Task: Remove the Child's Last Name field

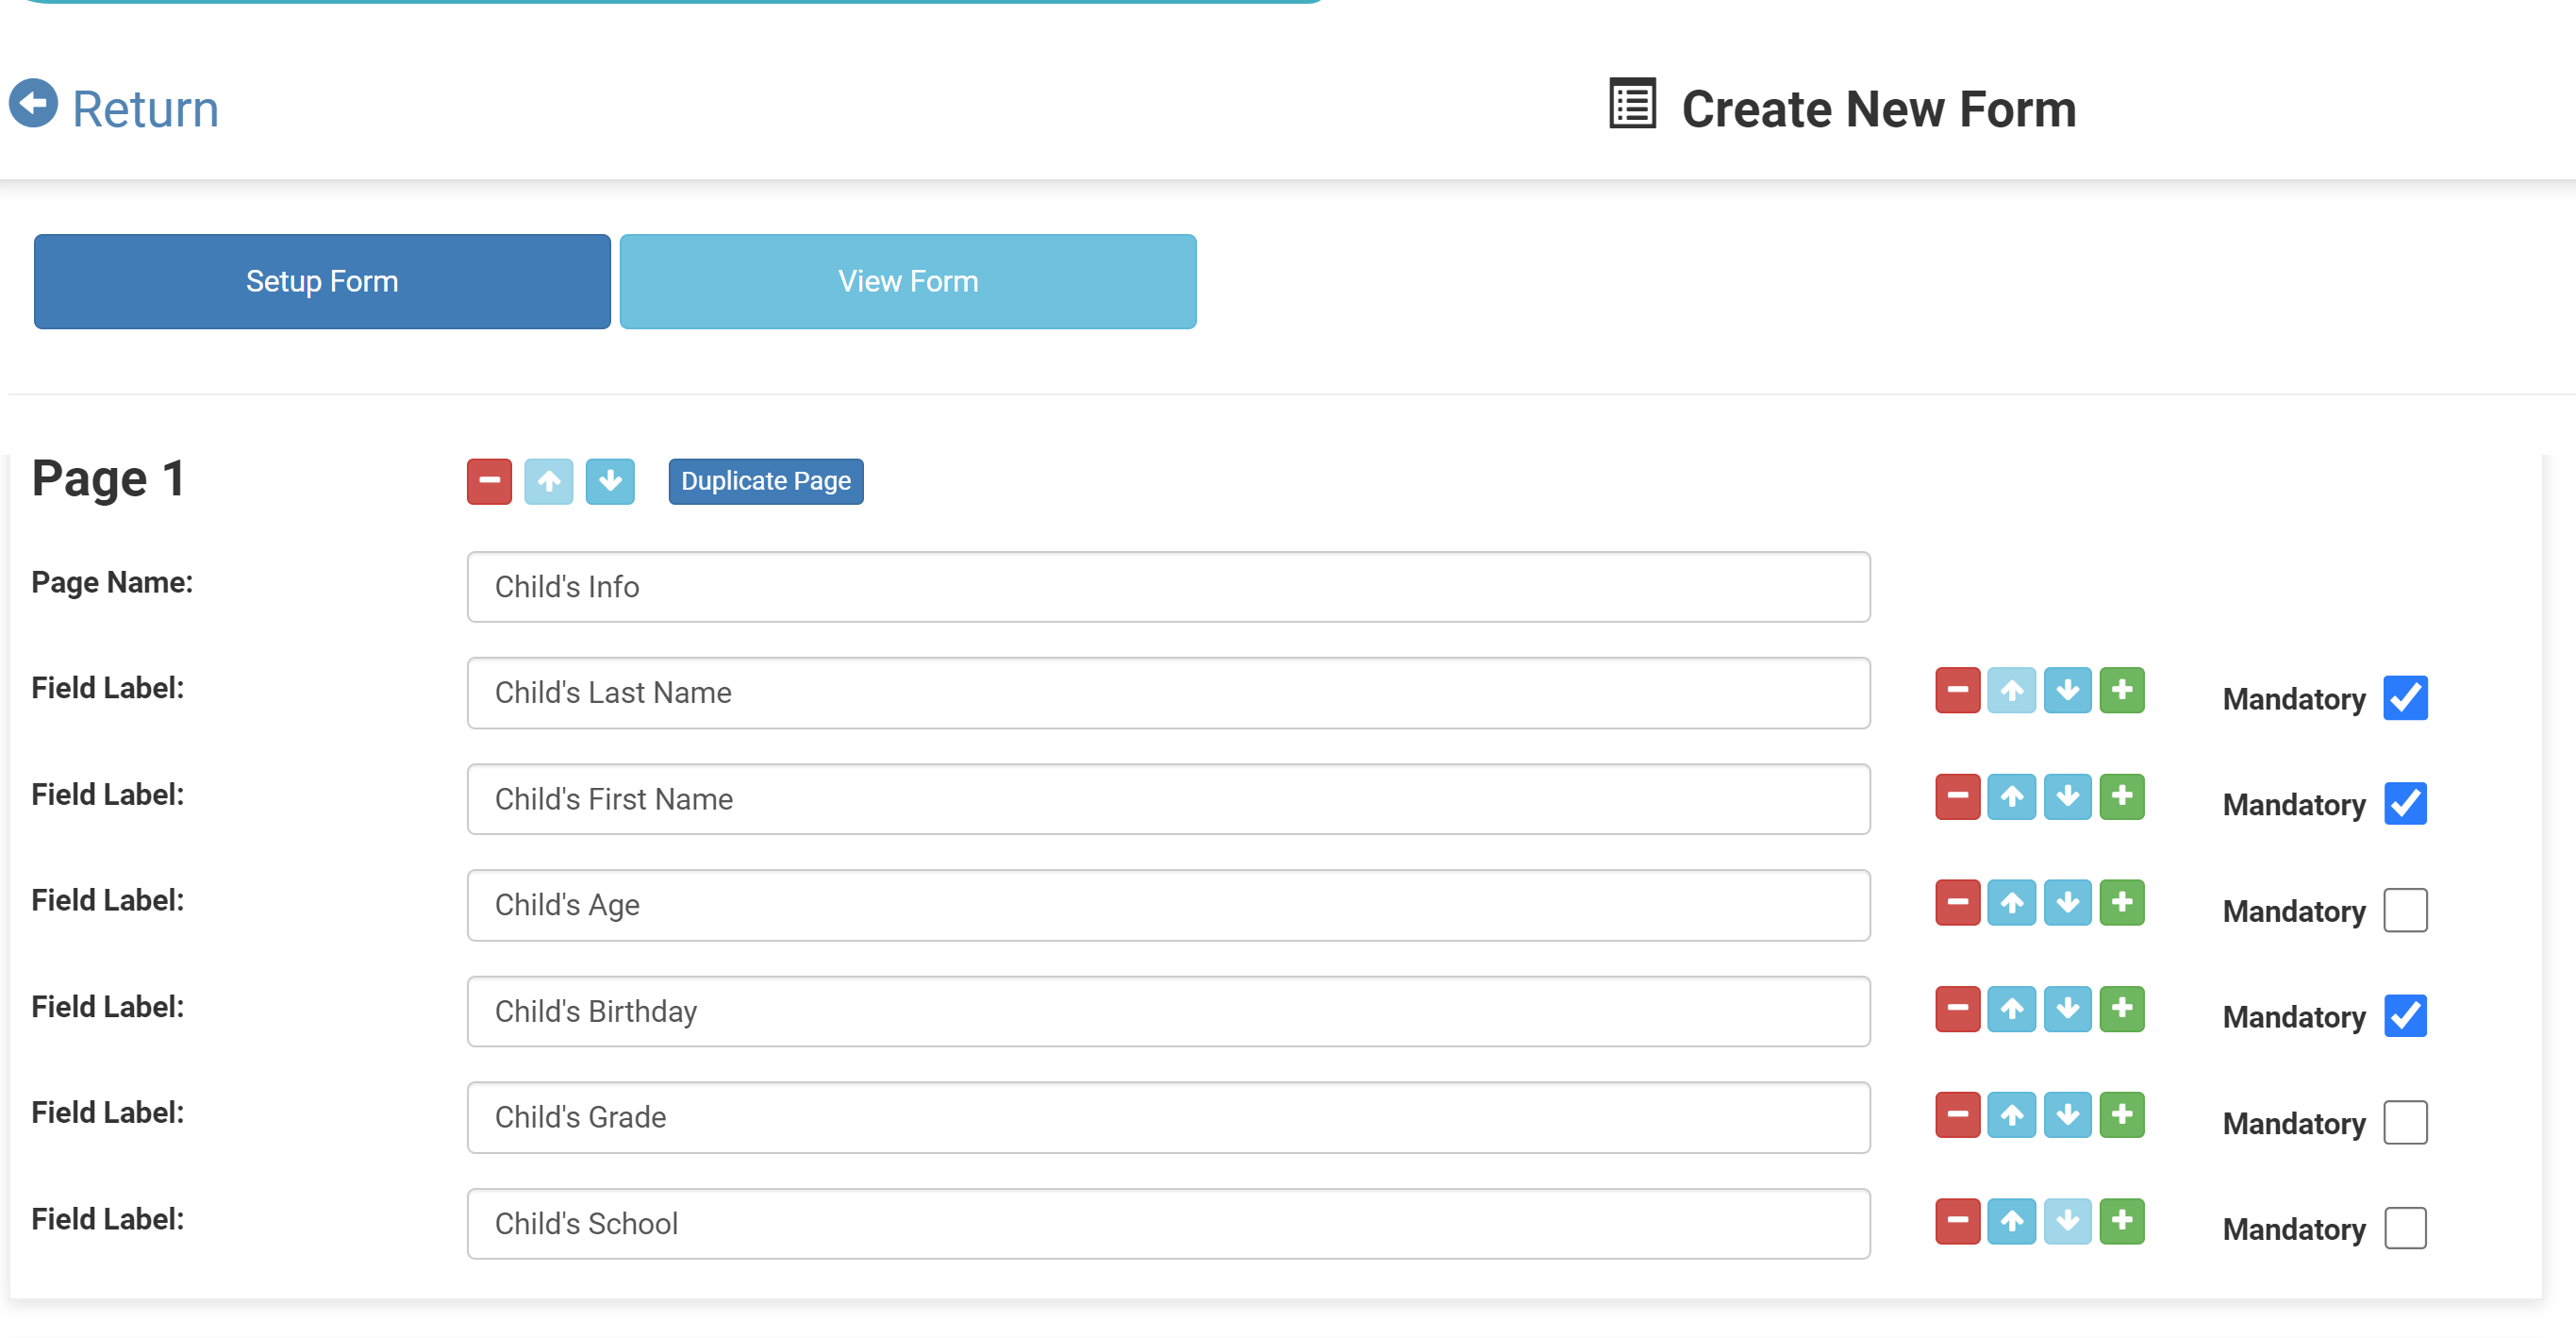Action: pos(1956,690)
